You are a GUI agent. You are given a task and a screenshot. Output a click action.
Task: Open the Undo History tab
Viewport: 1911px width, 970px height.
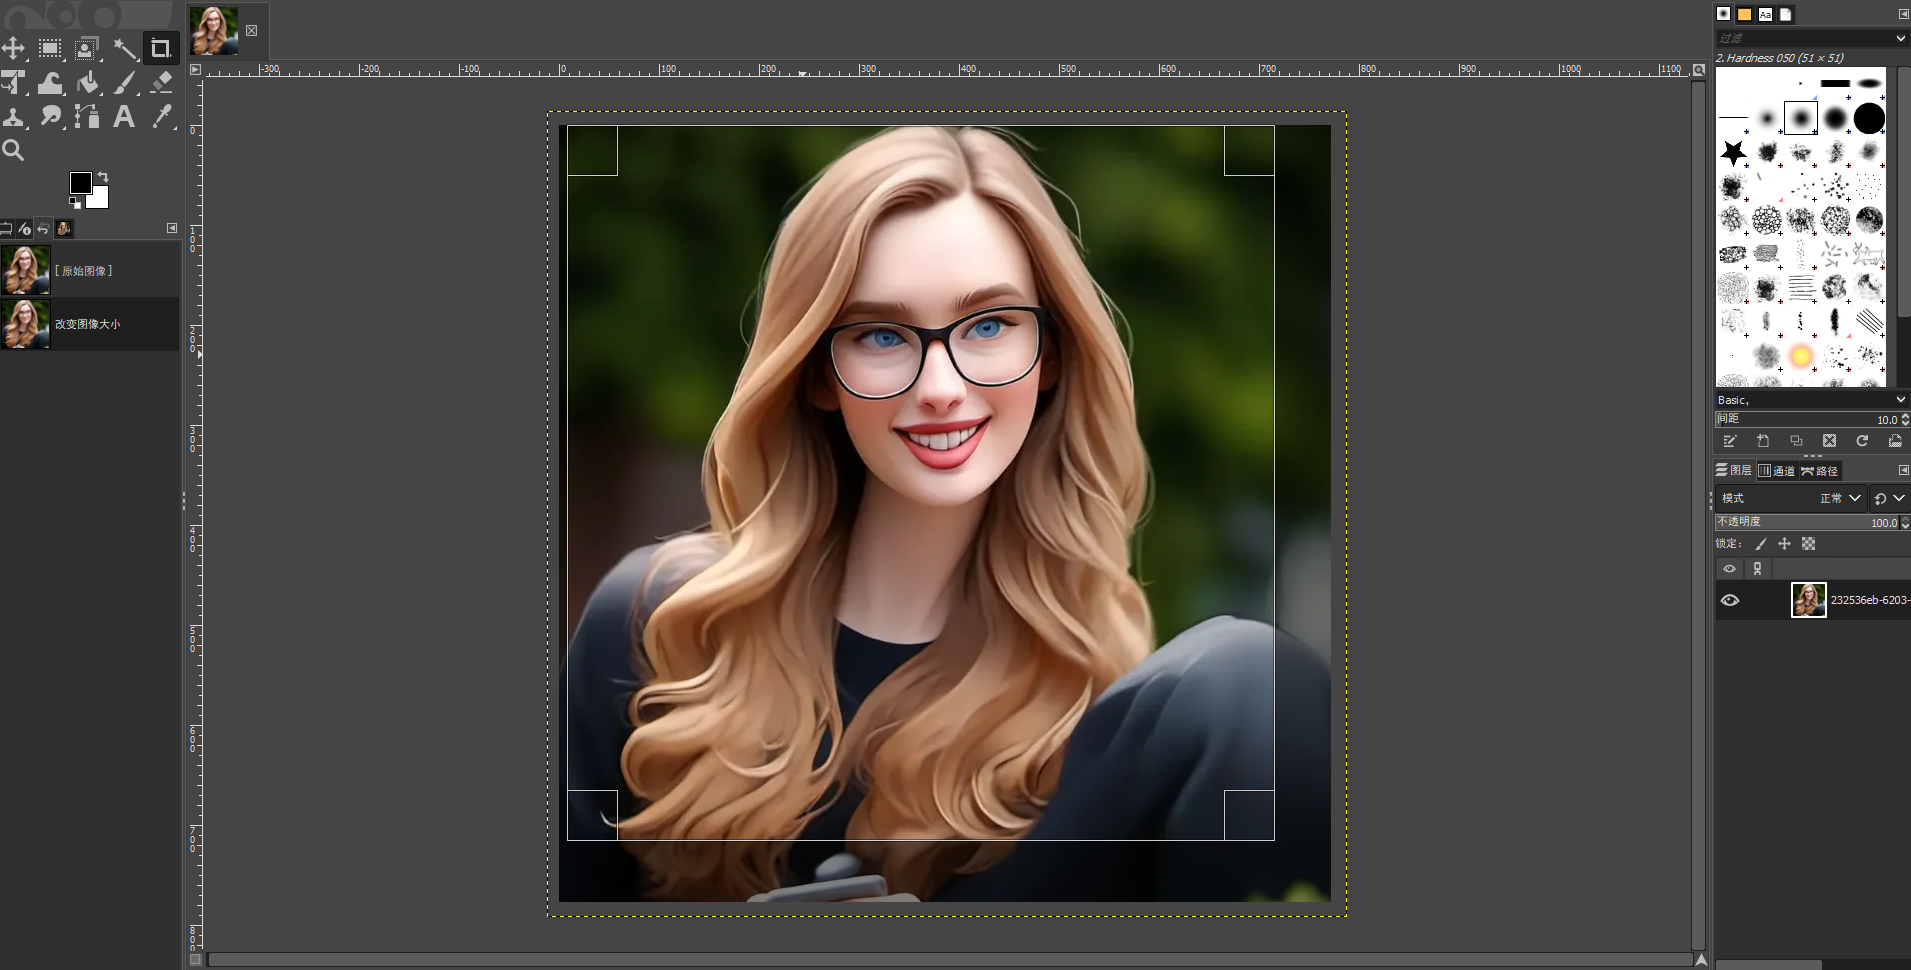[43, 229]
